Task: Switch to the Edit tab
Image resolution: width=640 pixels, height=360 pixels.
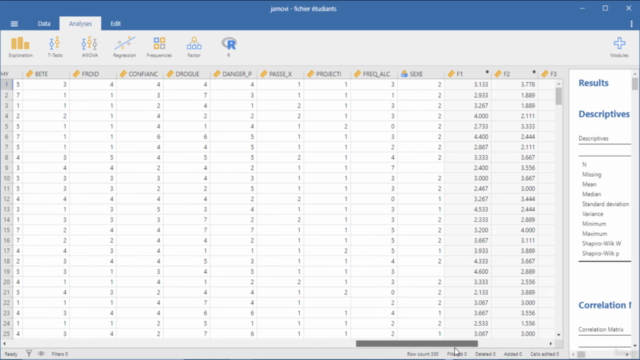Action: click(x=116, y=24)
